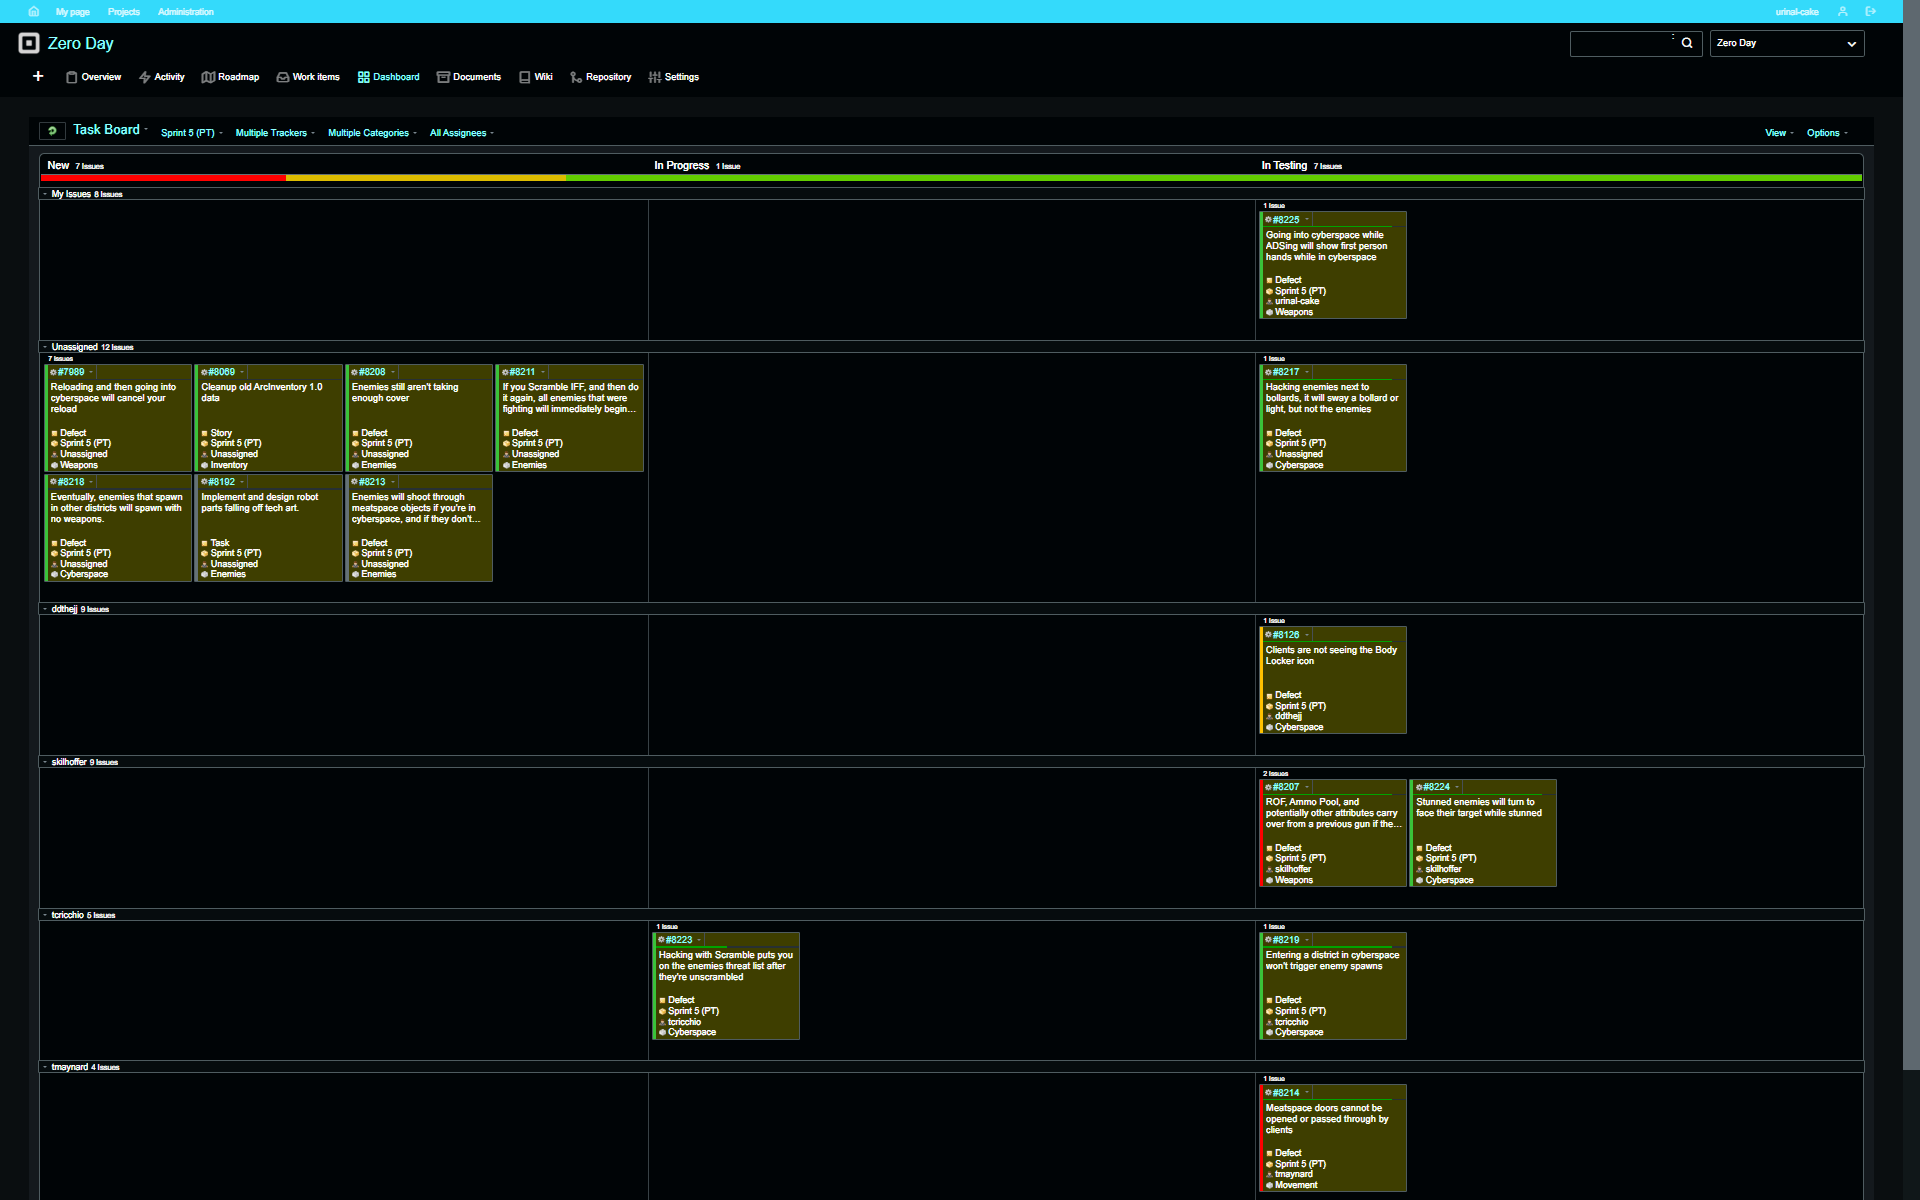This screenshot has height=1200, width=1920.
Task: Toggle collapse ddthejj section
Action: (x=46, y=608)
